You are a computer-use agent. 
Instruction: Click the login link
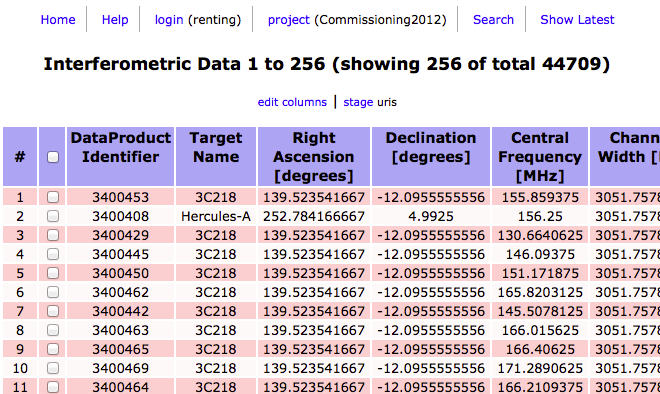coord(169,20)
